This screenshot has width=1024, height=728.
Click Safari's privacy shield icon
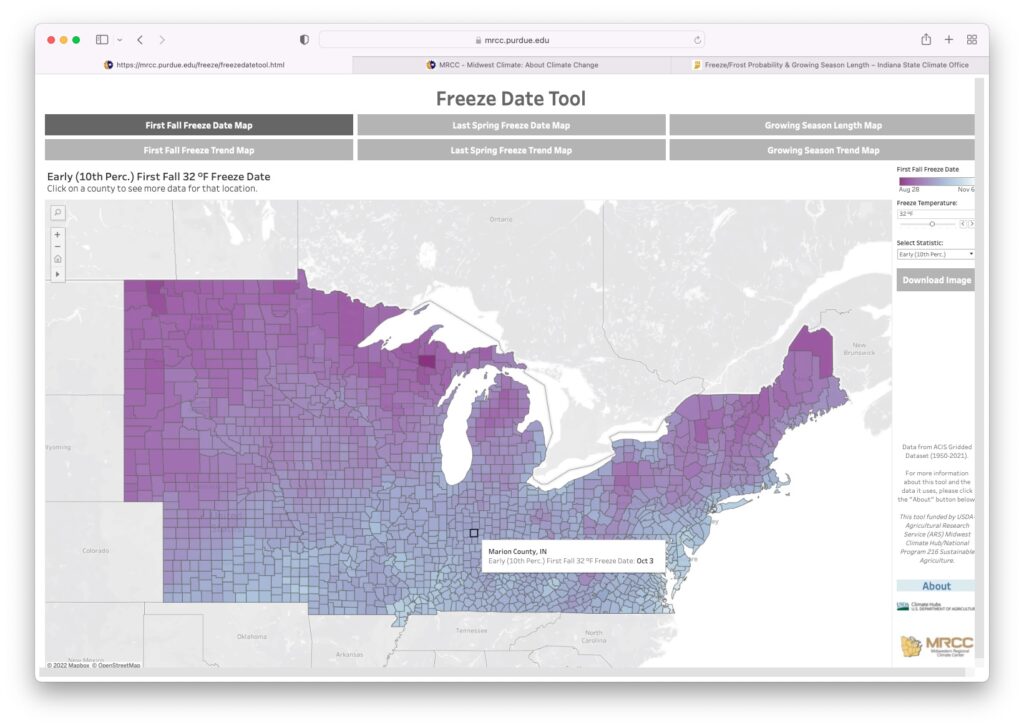[303, 39]
